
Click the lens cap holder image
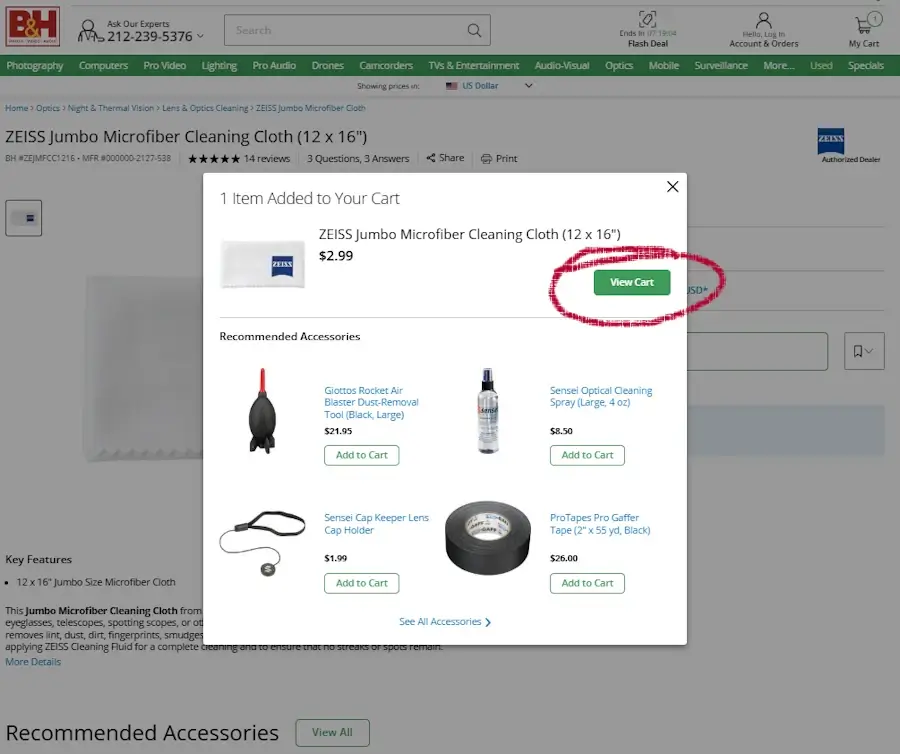click(x=263, y=543)
